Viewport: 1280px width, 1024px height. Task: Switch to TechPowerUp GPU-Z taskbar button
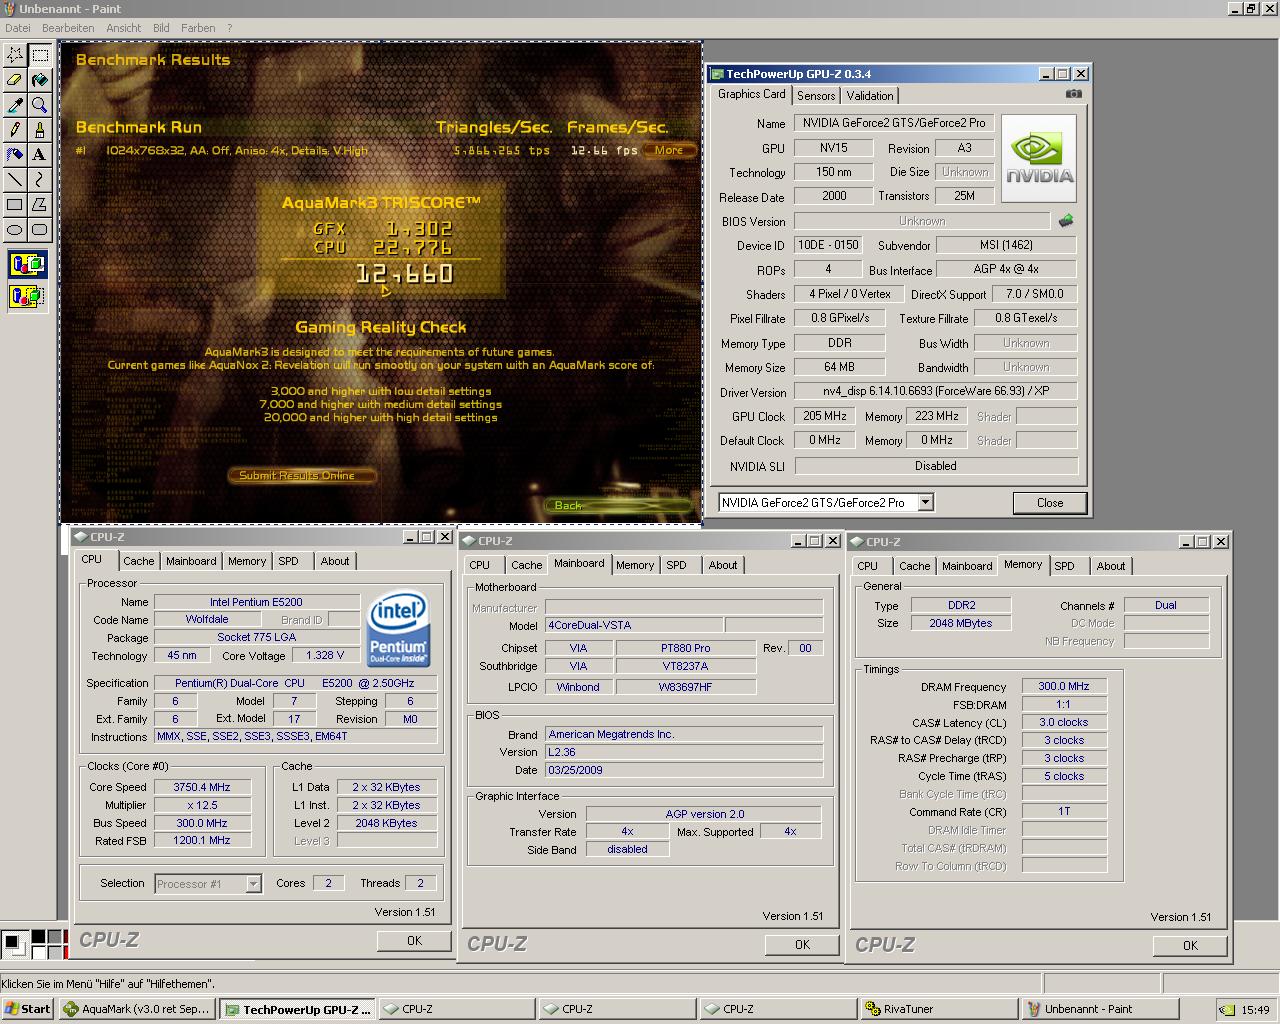point(298,1009)
